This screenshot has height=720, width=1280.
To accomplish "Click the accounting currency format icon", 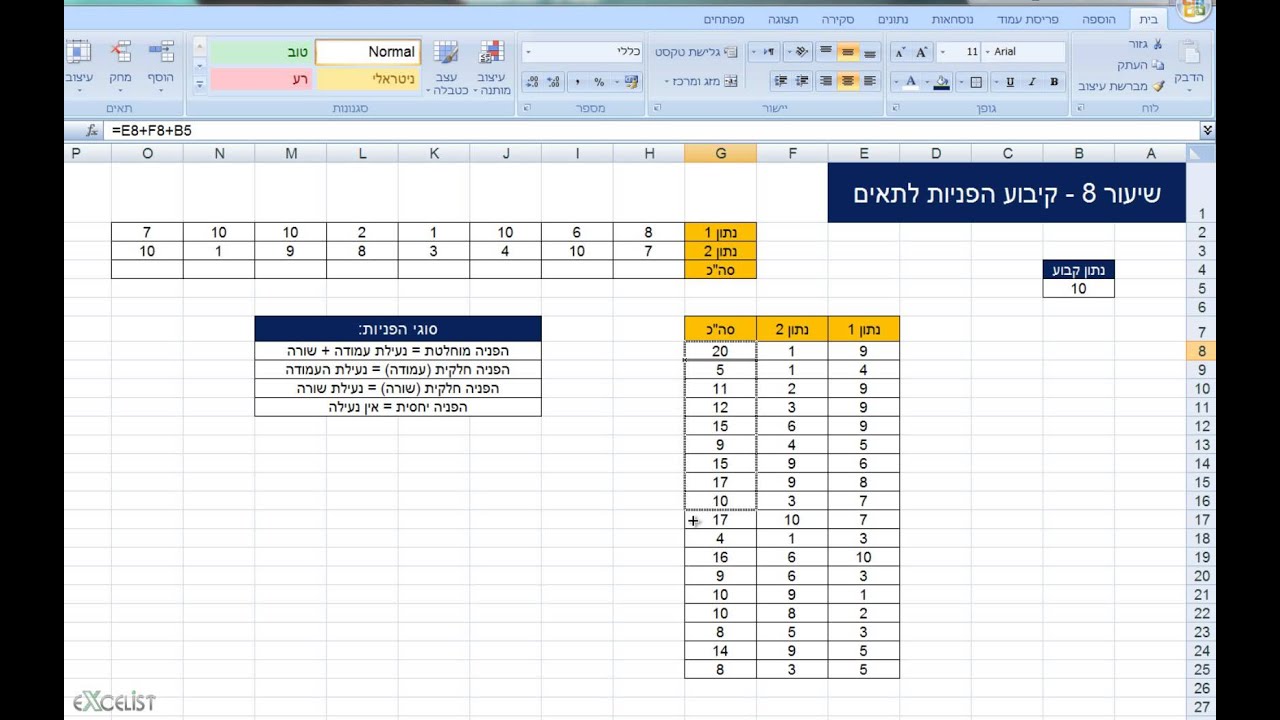I will click(x=631, y=82).
